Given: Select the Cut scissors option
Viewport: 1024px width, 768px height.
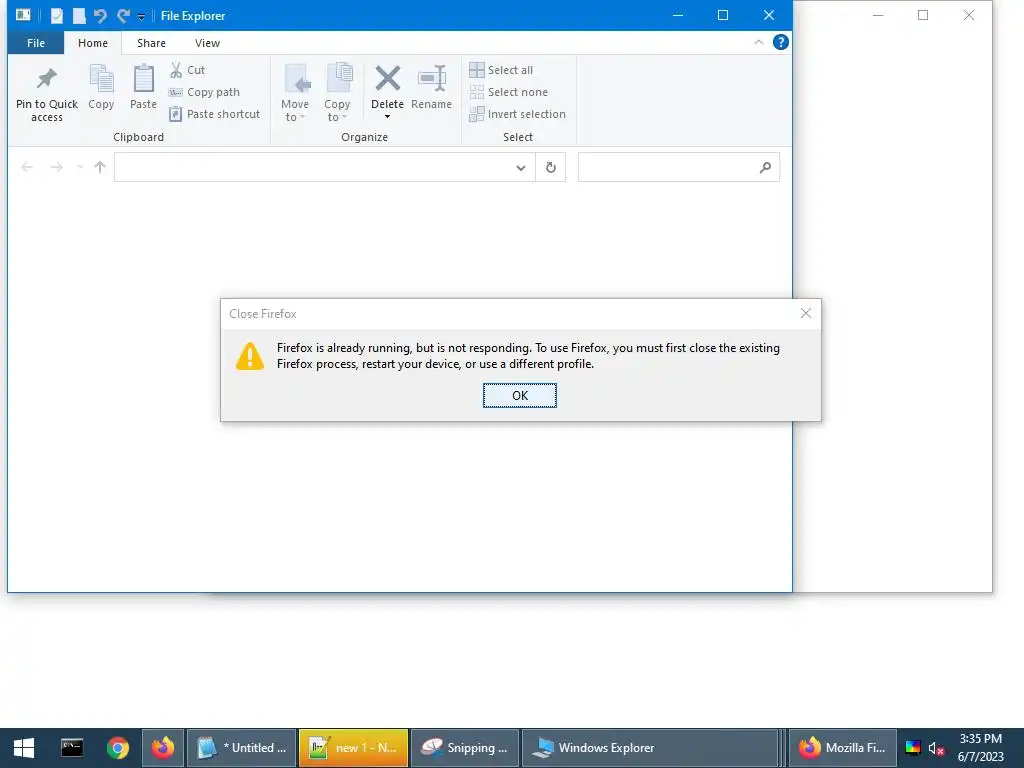Looking at the screenshot, I should pos(187,70).
